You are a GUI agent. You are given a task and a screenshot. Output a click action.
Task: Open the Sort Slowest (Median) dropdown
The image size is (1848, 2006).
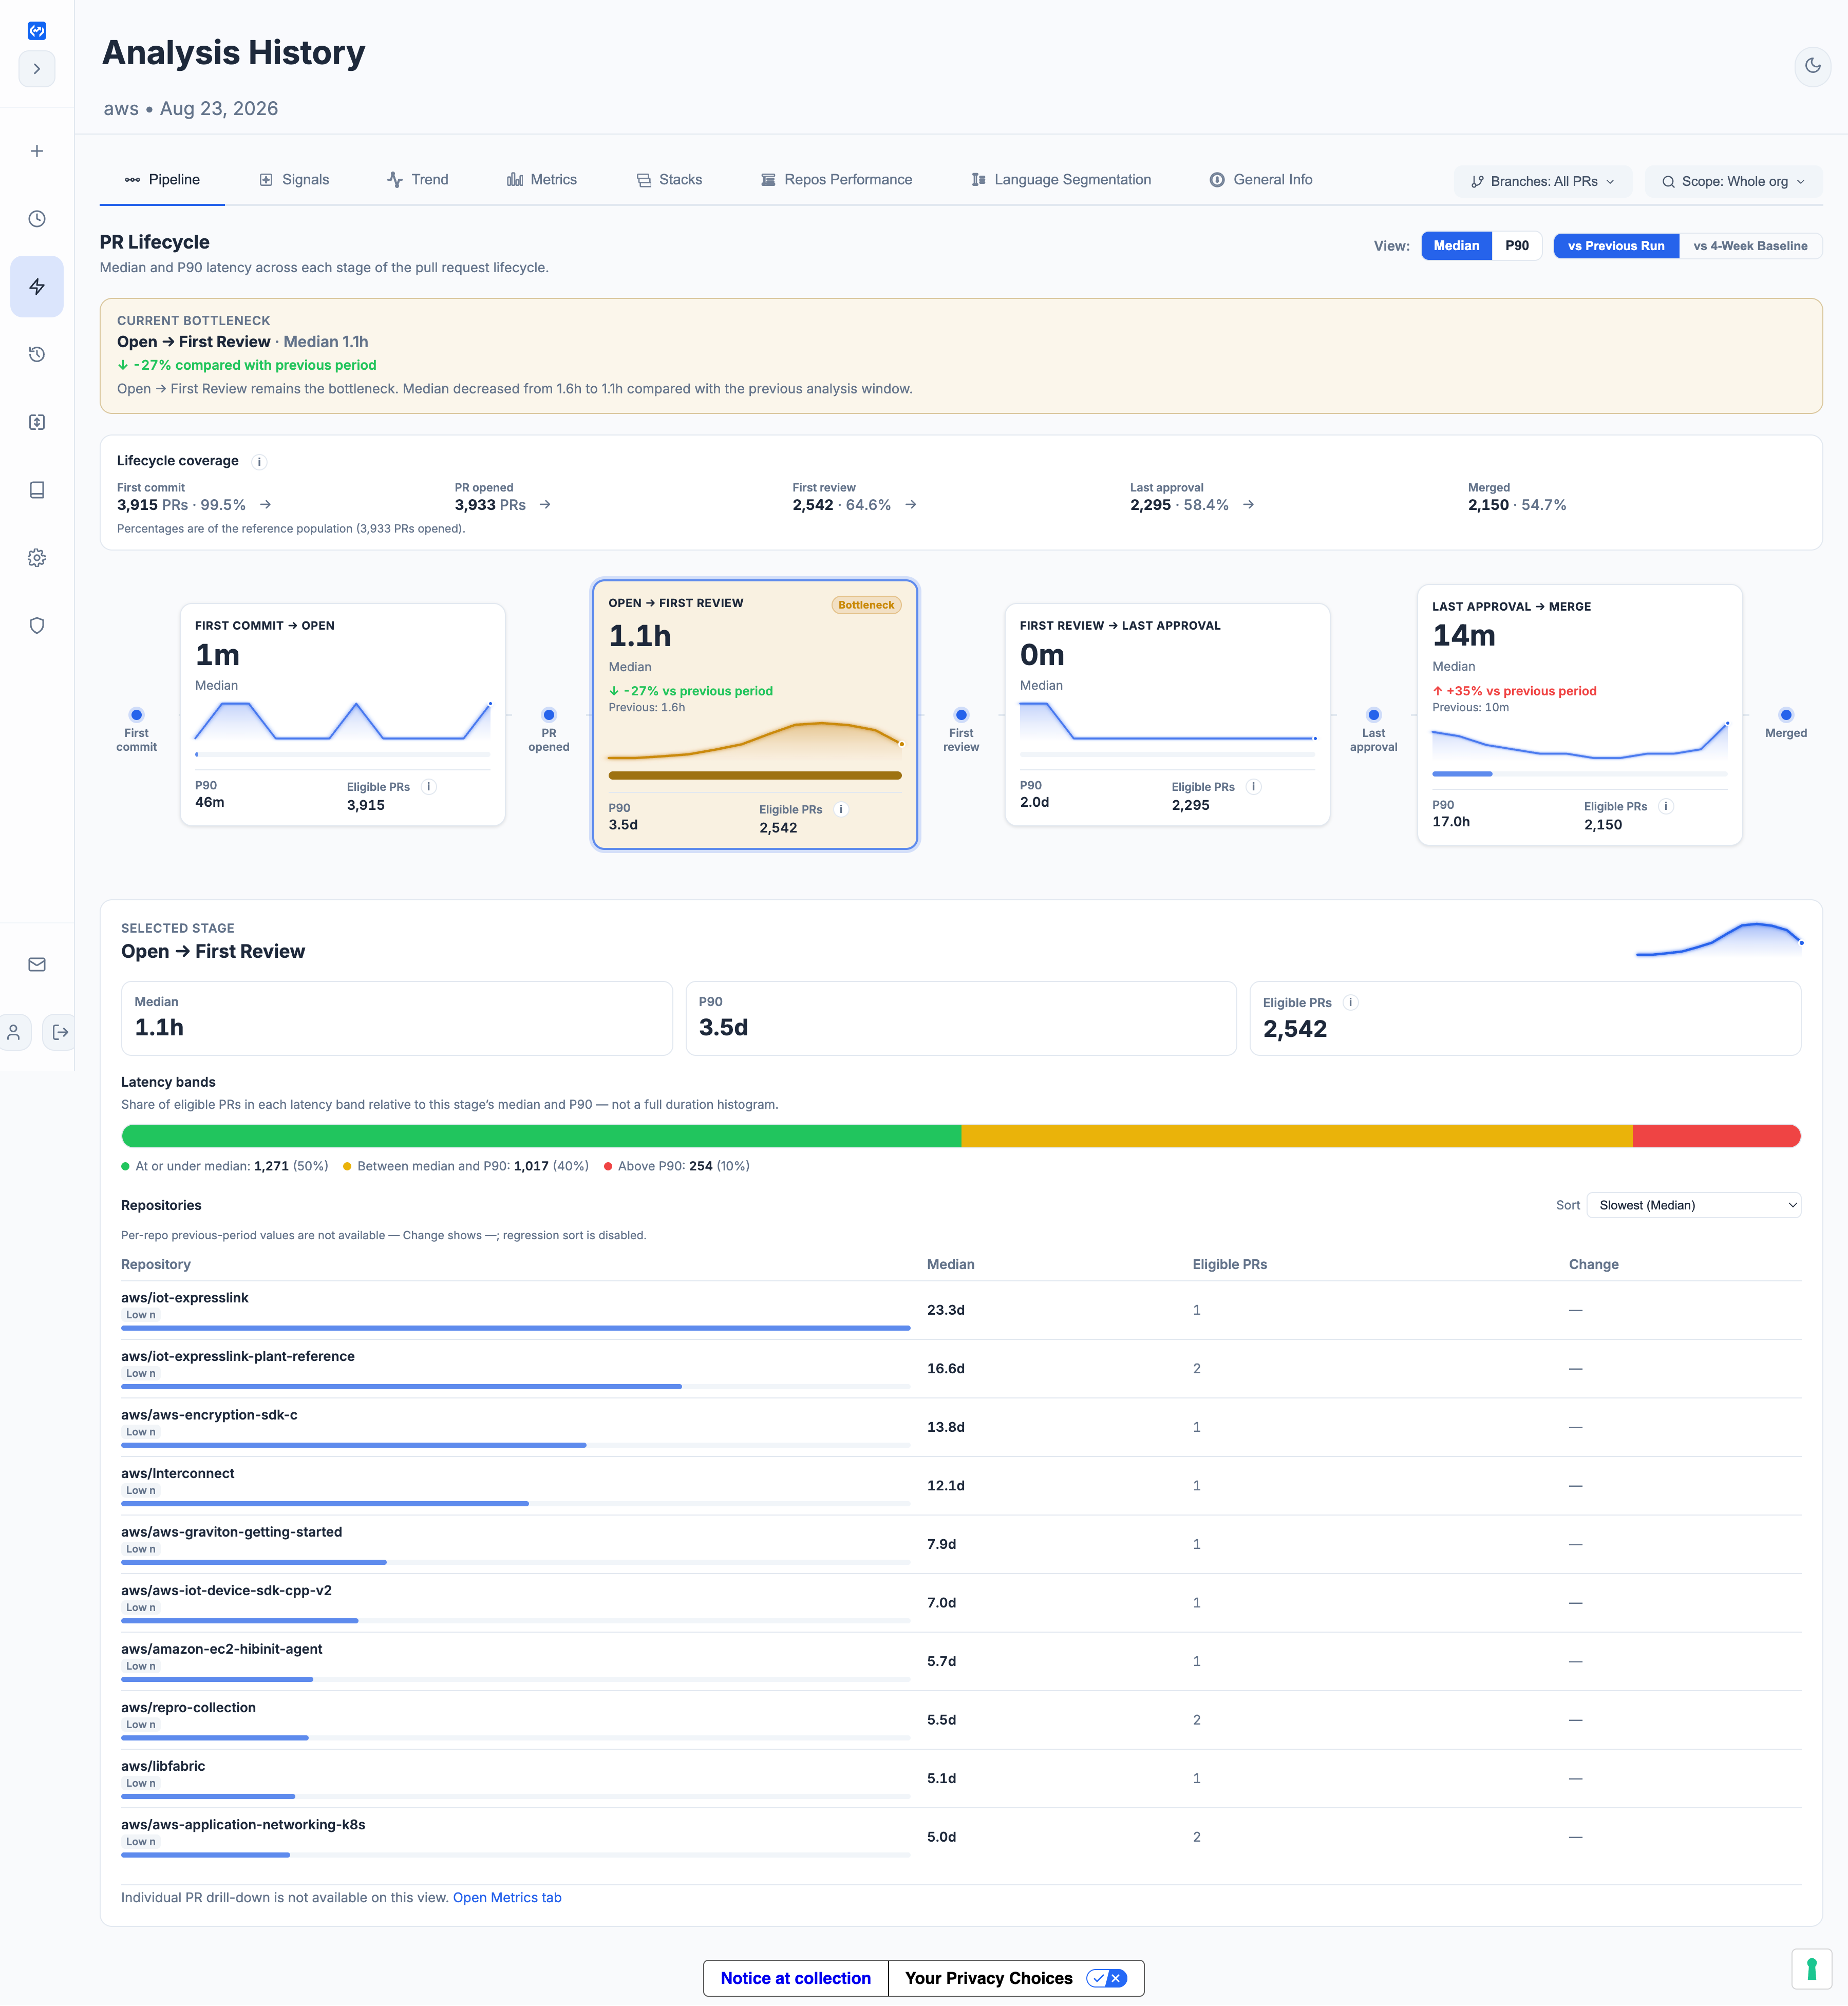(x=1694, y=1205)
